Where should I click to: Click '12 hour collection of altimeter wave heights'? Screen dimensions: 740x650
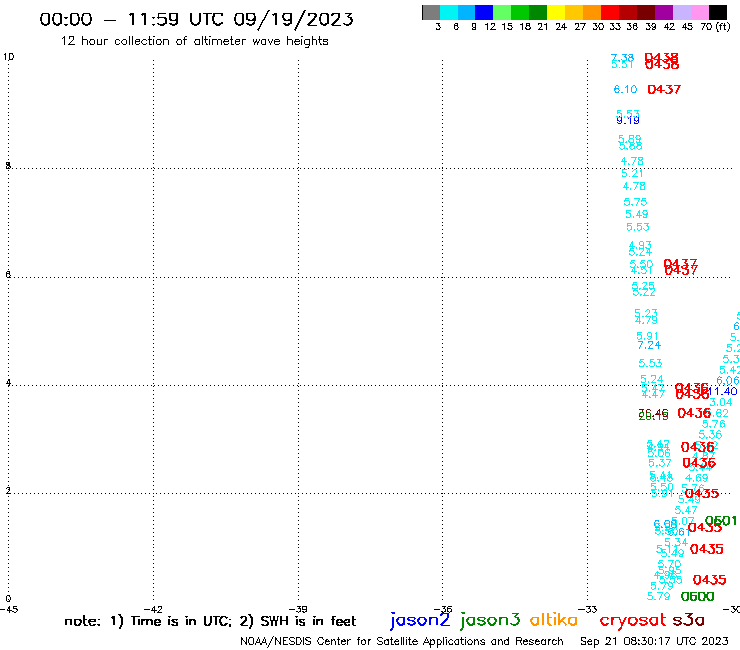click(194, 41)
